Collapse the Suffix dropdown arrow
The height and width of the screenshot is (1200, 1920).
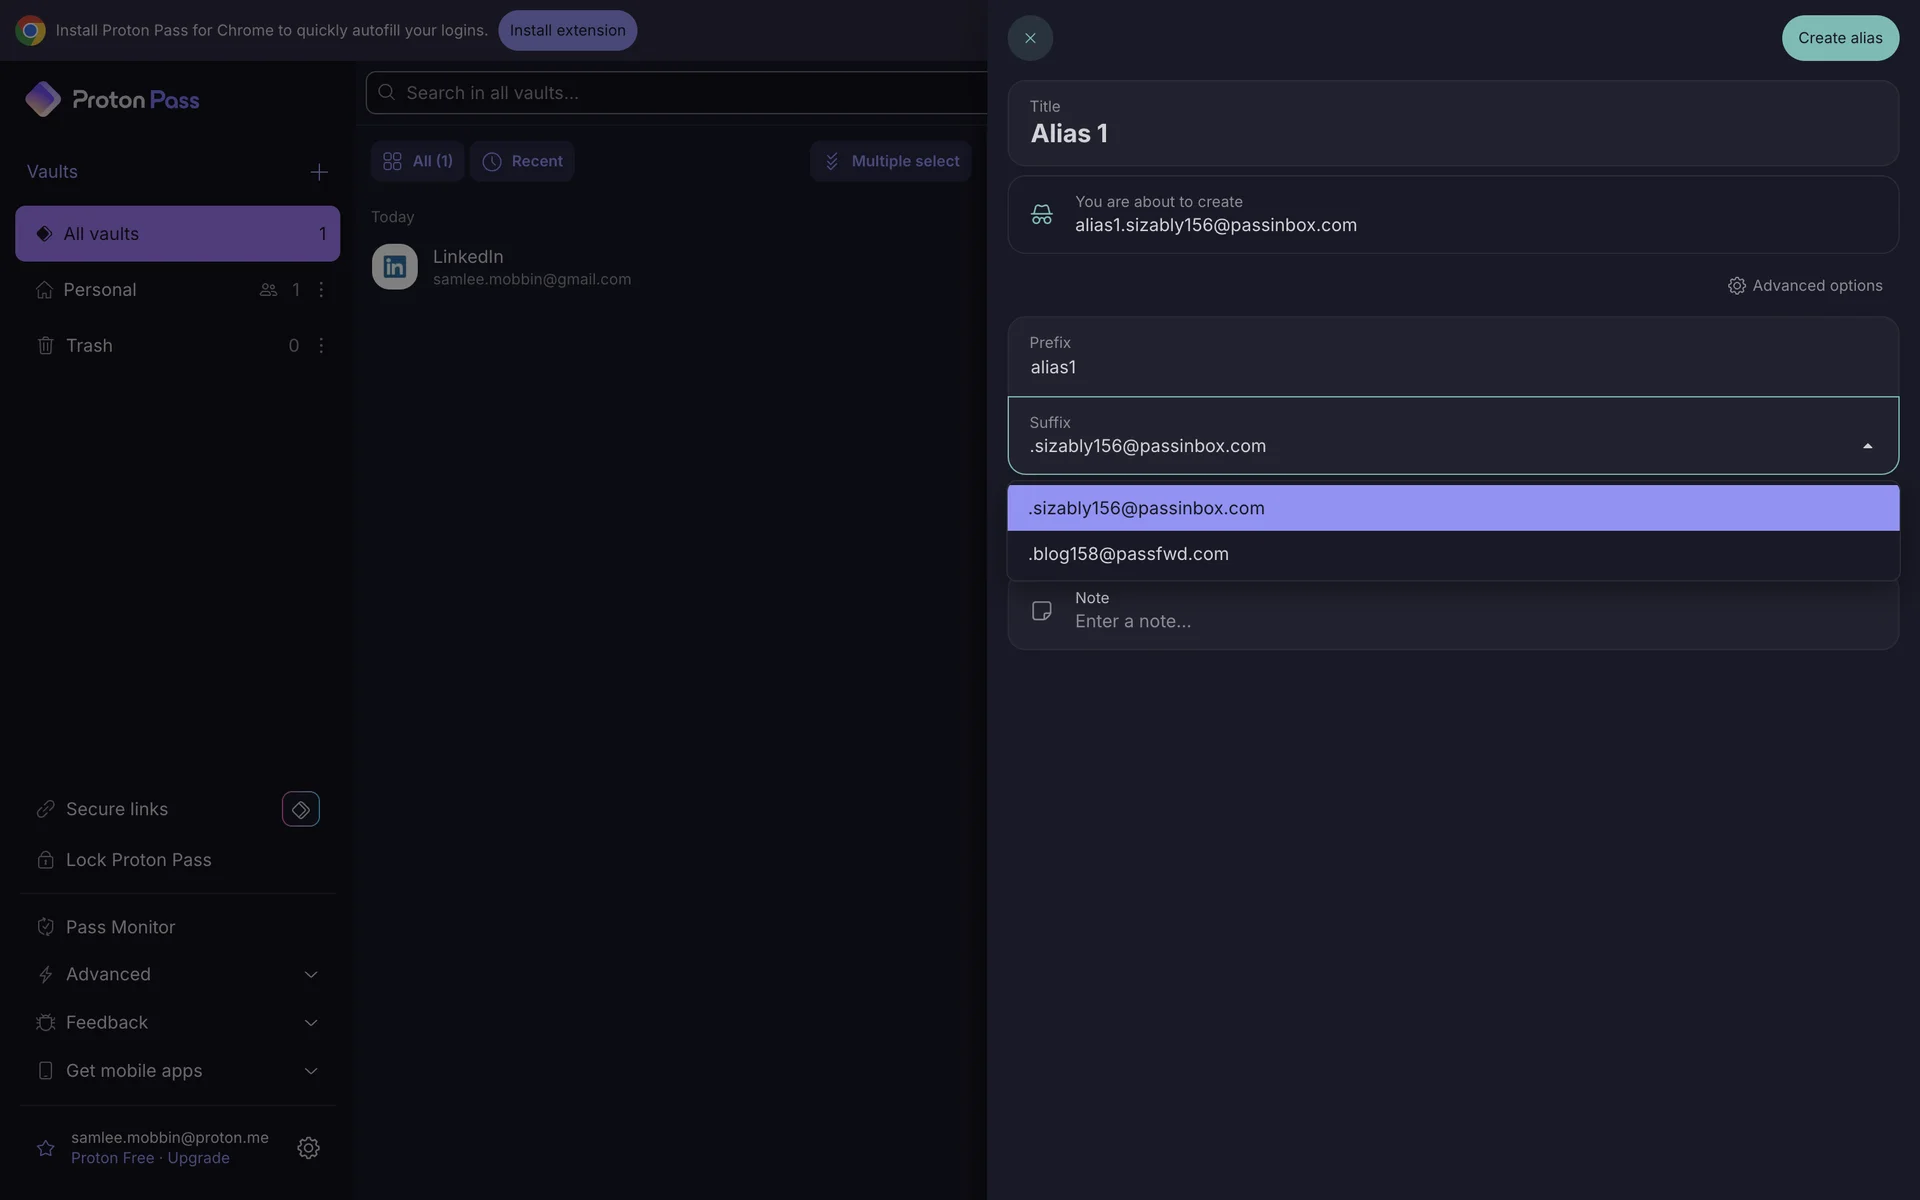click(1867, 446)
